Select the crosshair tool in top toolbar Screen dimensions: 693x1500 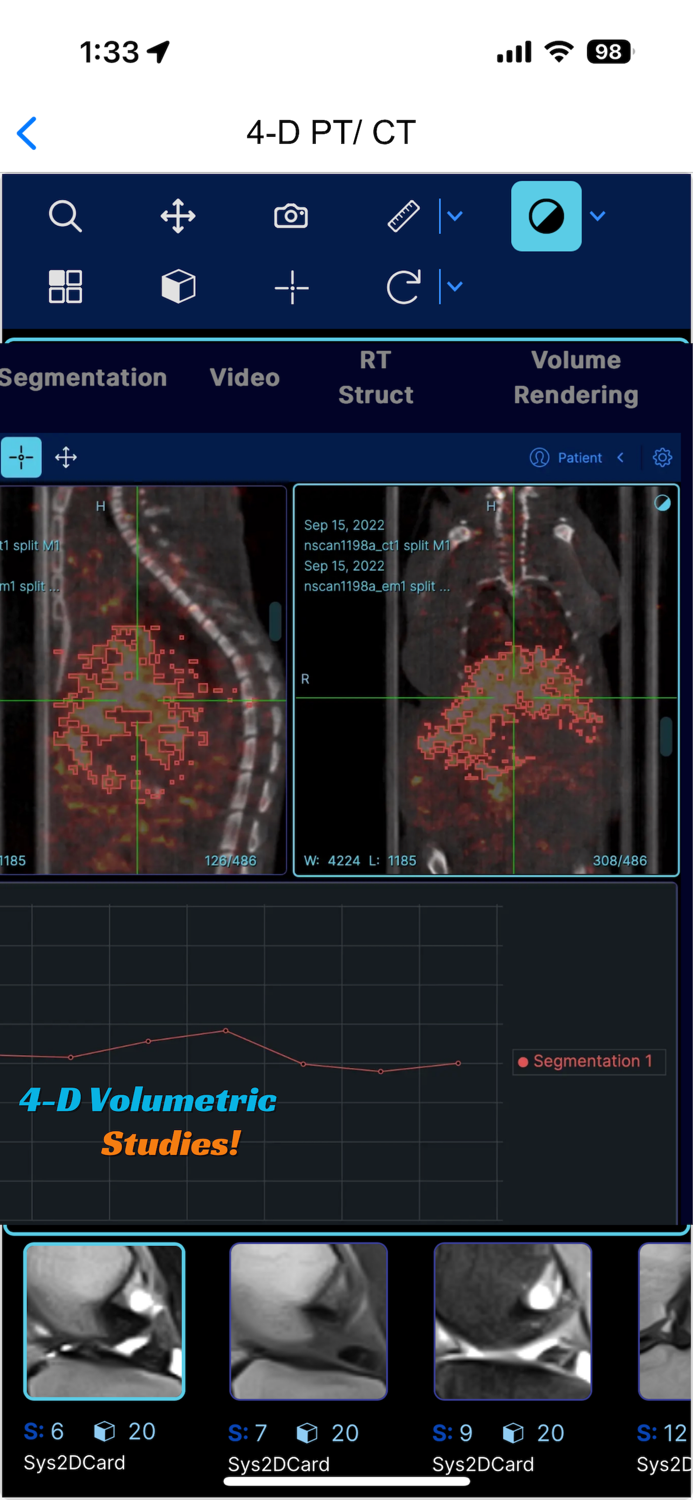pos(291,287)
